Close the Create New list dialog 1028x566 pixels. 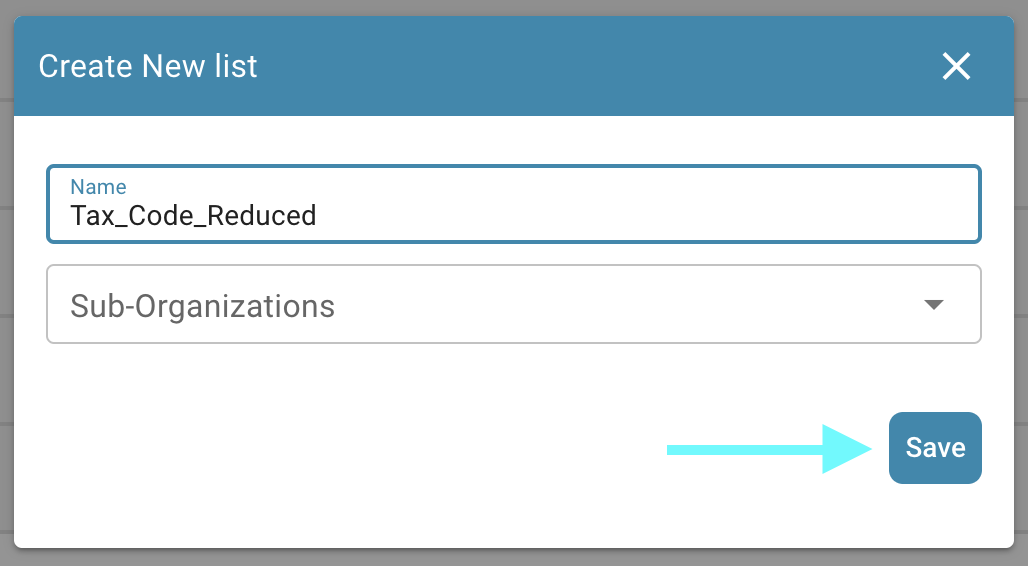956,67
